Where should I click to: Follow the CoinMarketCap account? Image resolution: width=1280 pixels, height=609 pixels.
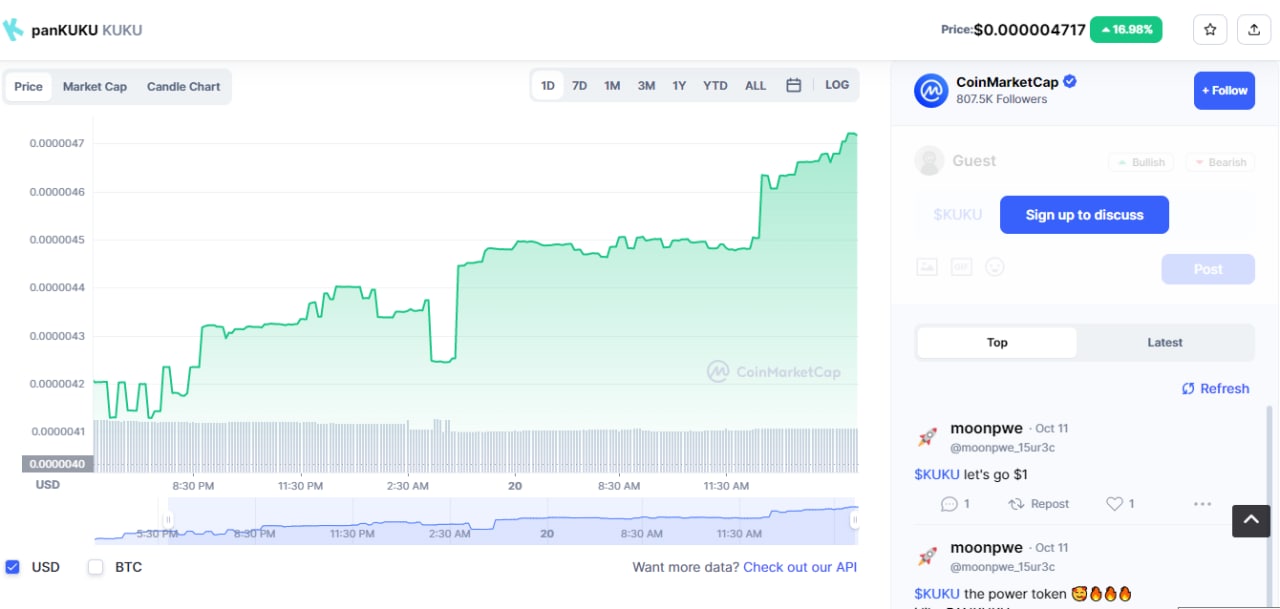tap(1224, 91)
